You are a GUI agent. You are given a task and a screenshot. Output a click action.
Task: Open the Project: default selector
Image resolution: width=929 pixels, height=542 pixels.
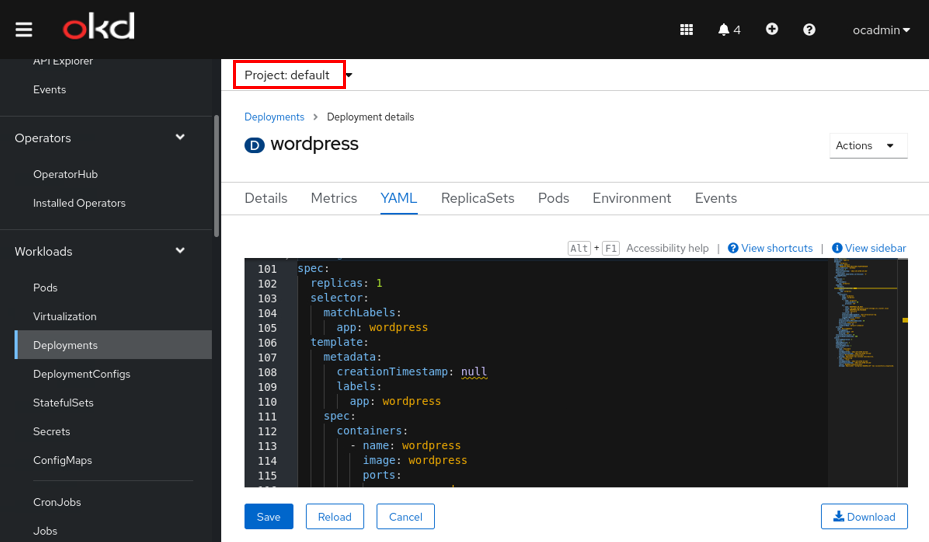click(x=298, y=75)
